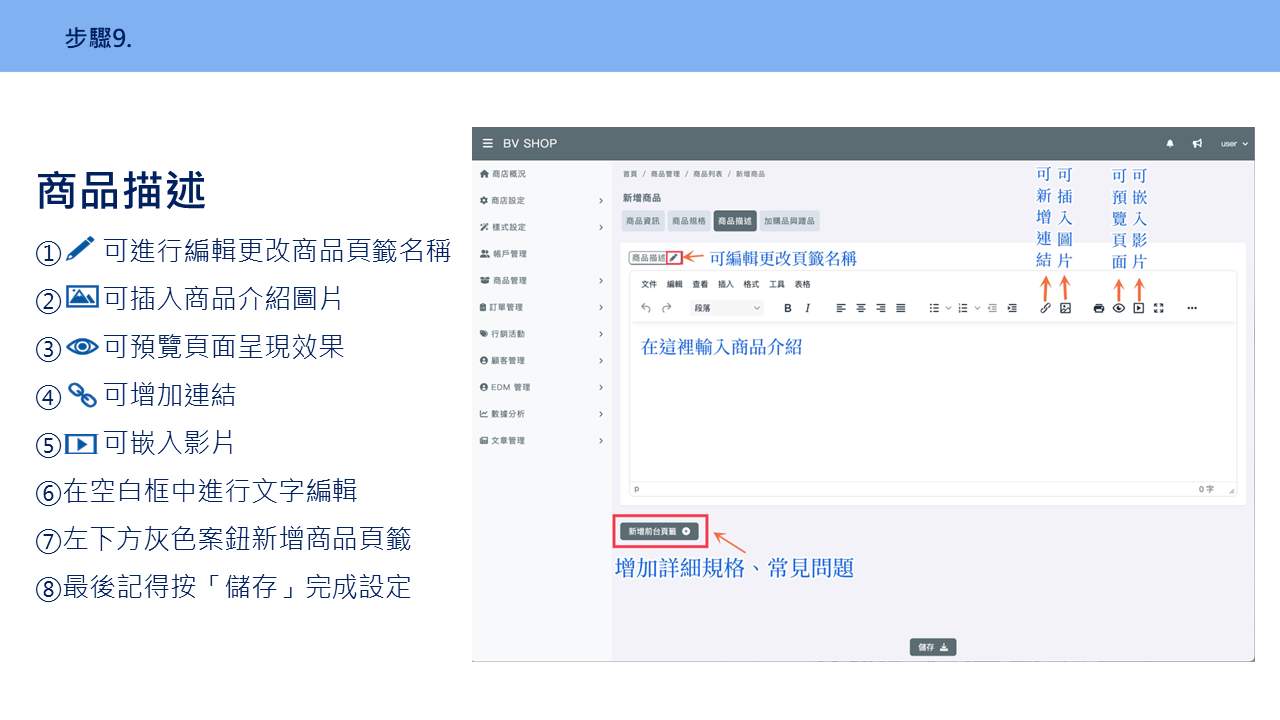Open the user account dropdown
This screenshot has height=720, width=1280.
pyautogui.click(x=1234, y=144)
